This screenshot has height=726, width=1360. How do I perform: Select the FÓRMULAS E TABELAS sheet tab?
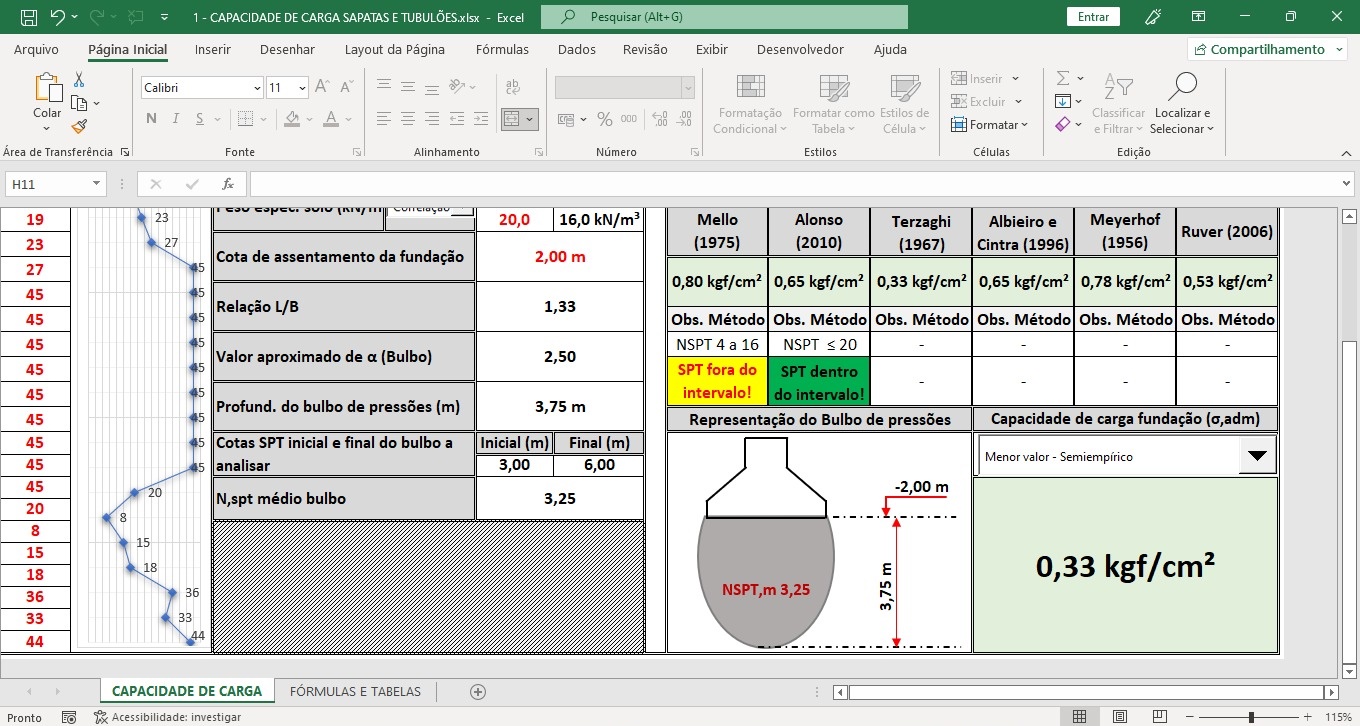tap(355, 691)
